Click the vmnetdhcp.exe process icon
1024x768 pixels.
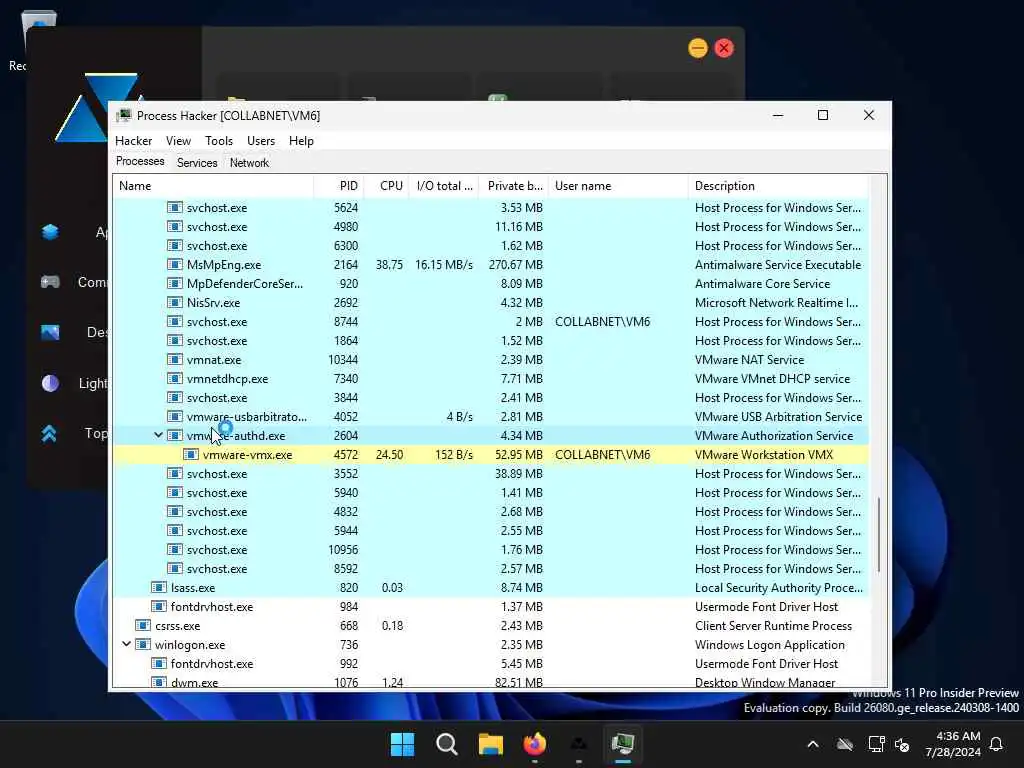click(174, 378)
